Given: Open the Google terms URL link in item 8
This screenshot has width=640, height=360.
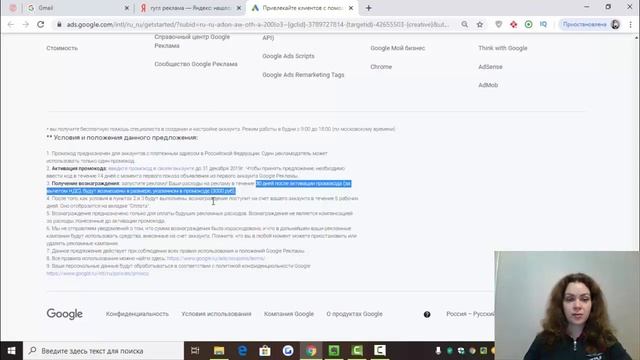Looking at the screenshot, I should click(216, 258).
